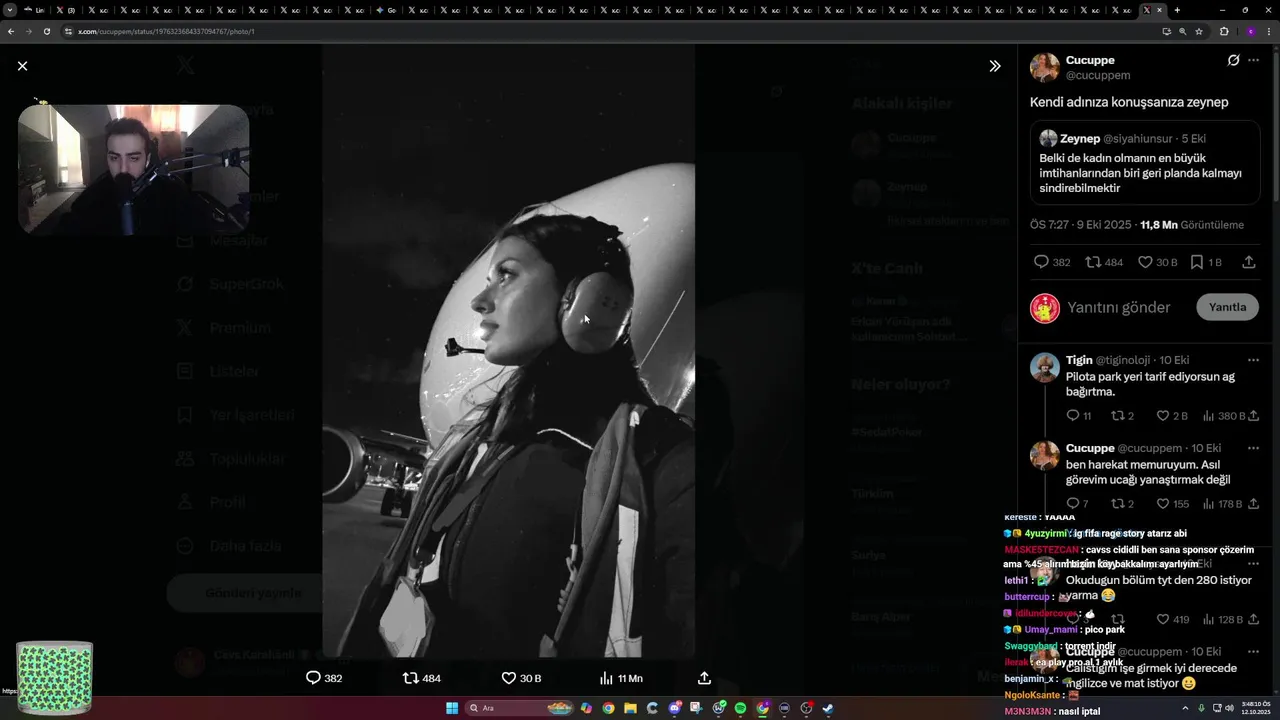Switch to the '(3)' X tab
The width and height of the screenshot is (1280, 720).
coord(66,10)
